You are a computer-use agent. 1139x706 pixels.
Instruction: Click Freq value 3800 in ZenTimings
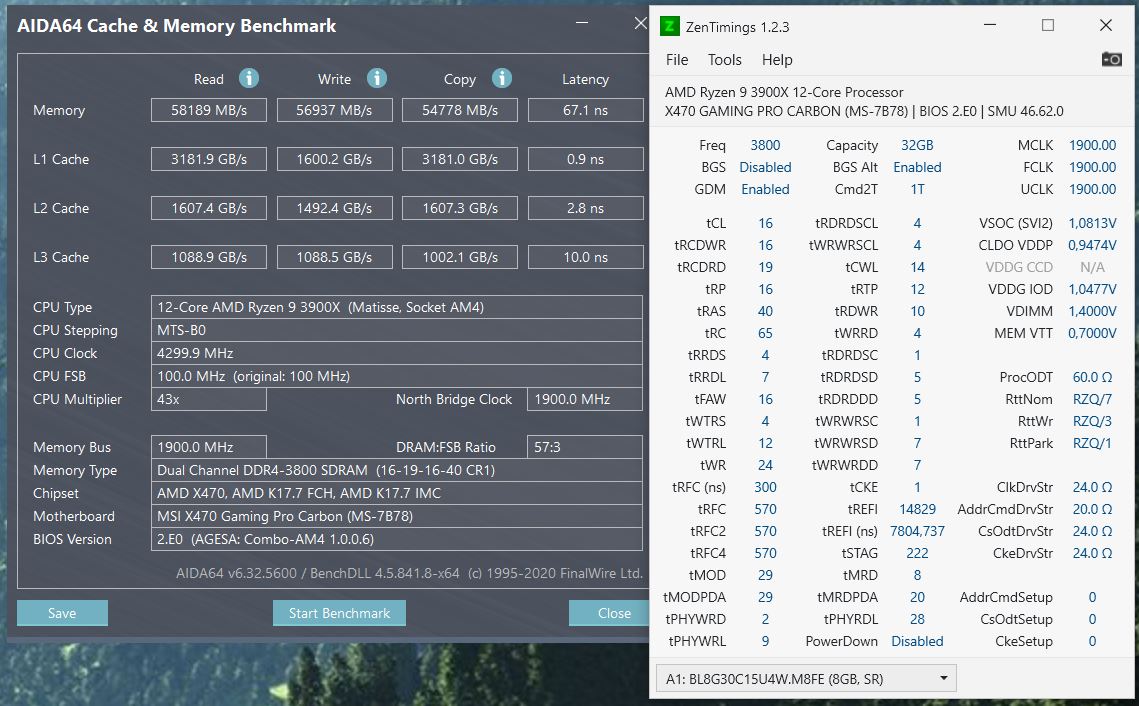(x=765, y=145)
